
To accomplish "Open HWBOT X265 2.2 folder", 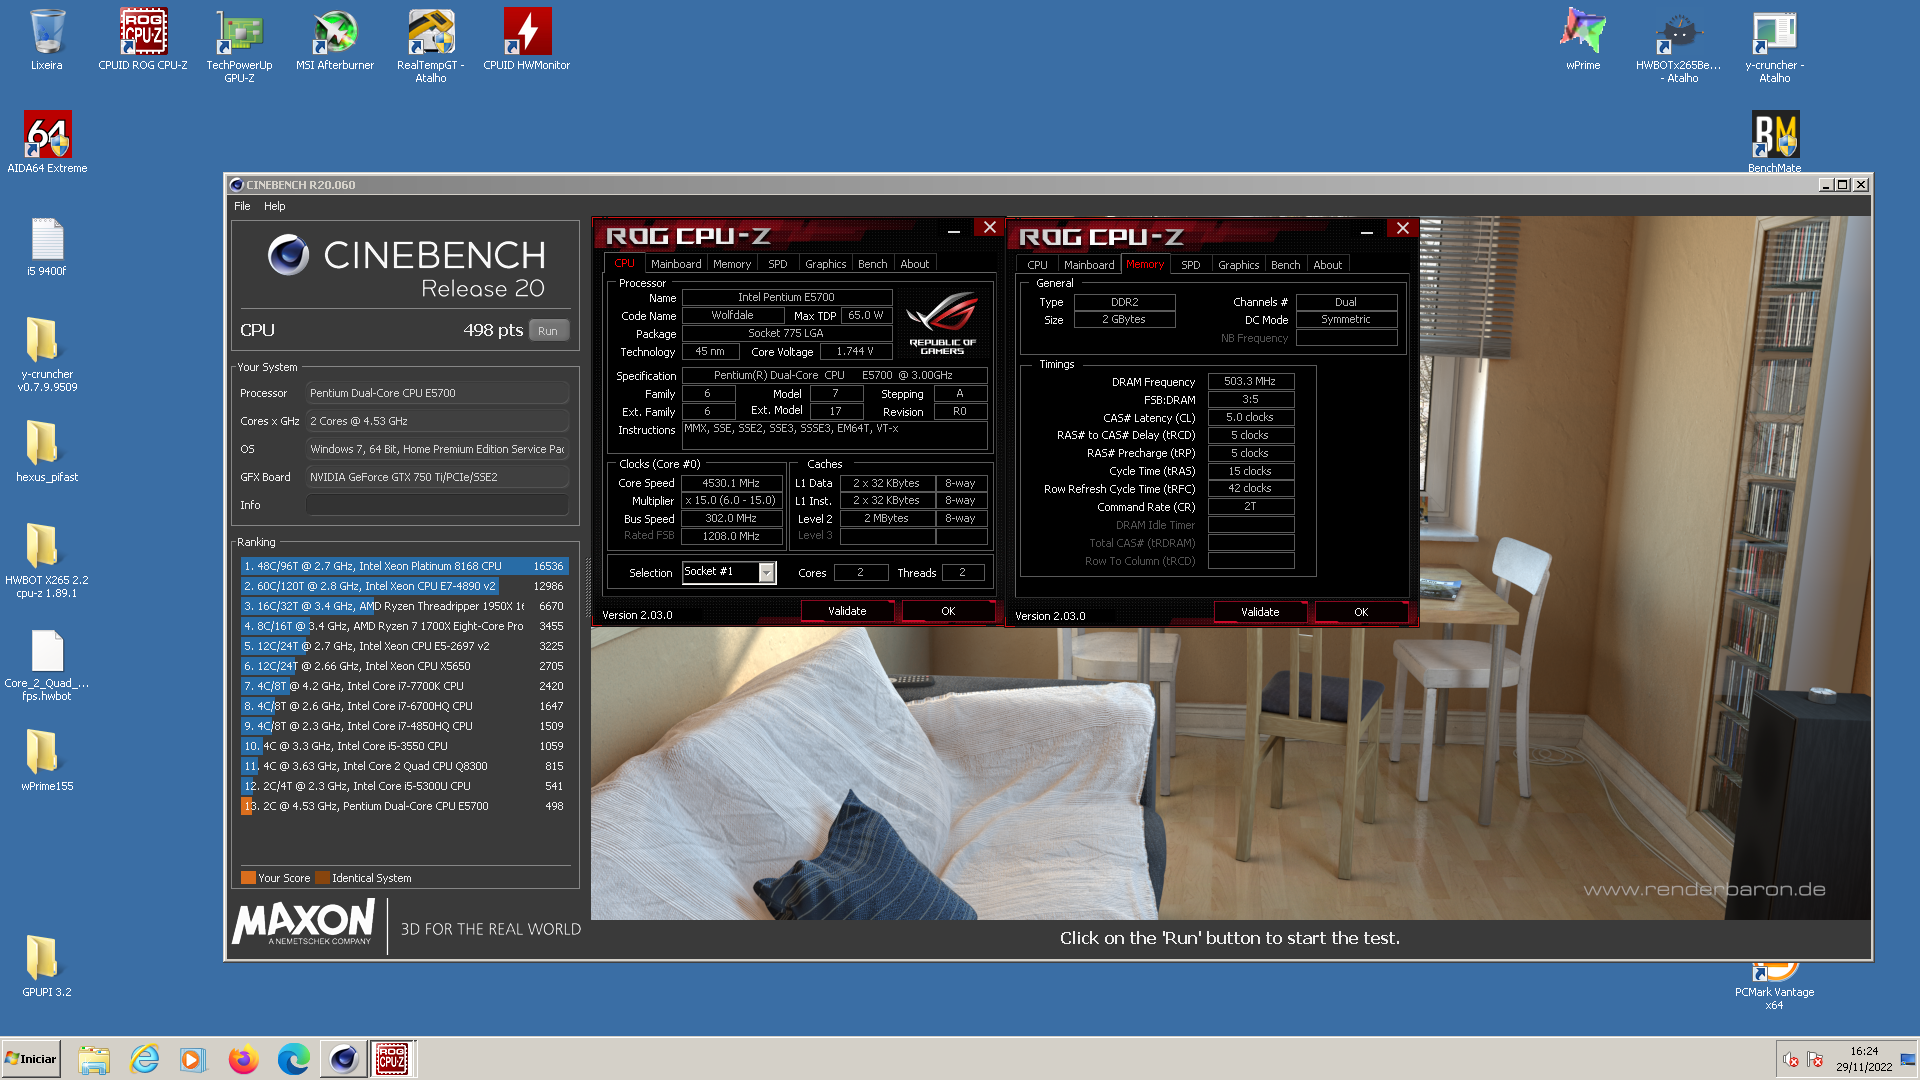I will (47, 560).
